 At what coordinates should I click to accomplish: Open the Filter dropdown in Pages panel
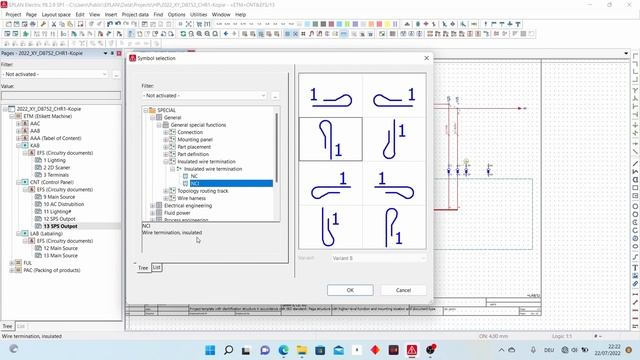(x=104, y=74)
